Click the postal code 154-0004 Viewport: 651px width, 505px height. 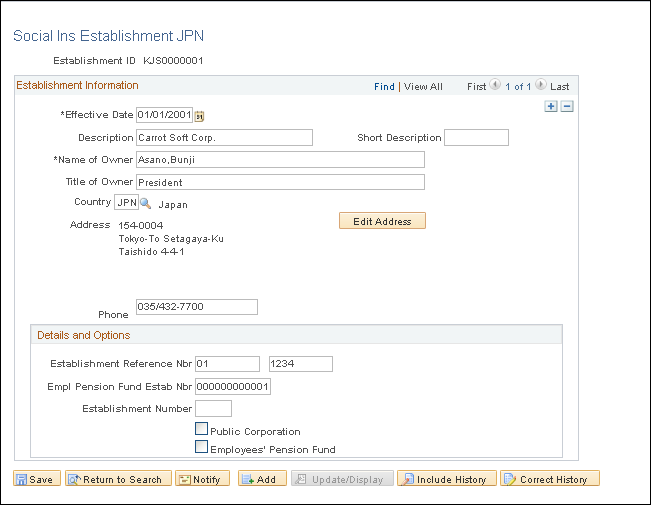click(x=141, y=226)
